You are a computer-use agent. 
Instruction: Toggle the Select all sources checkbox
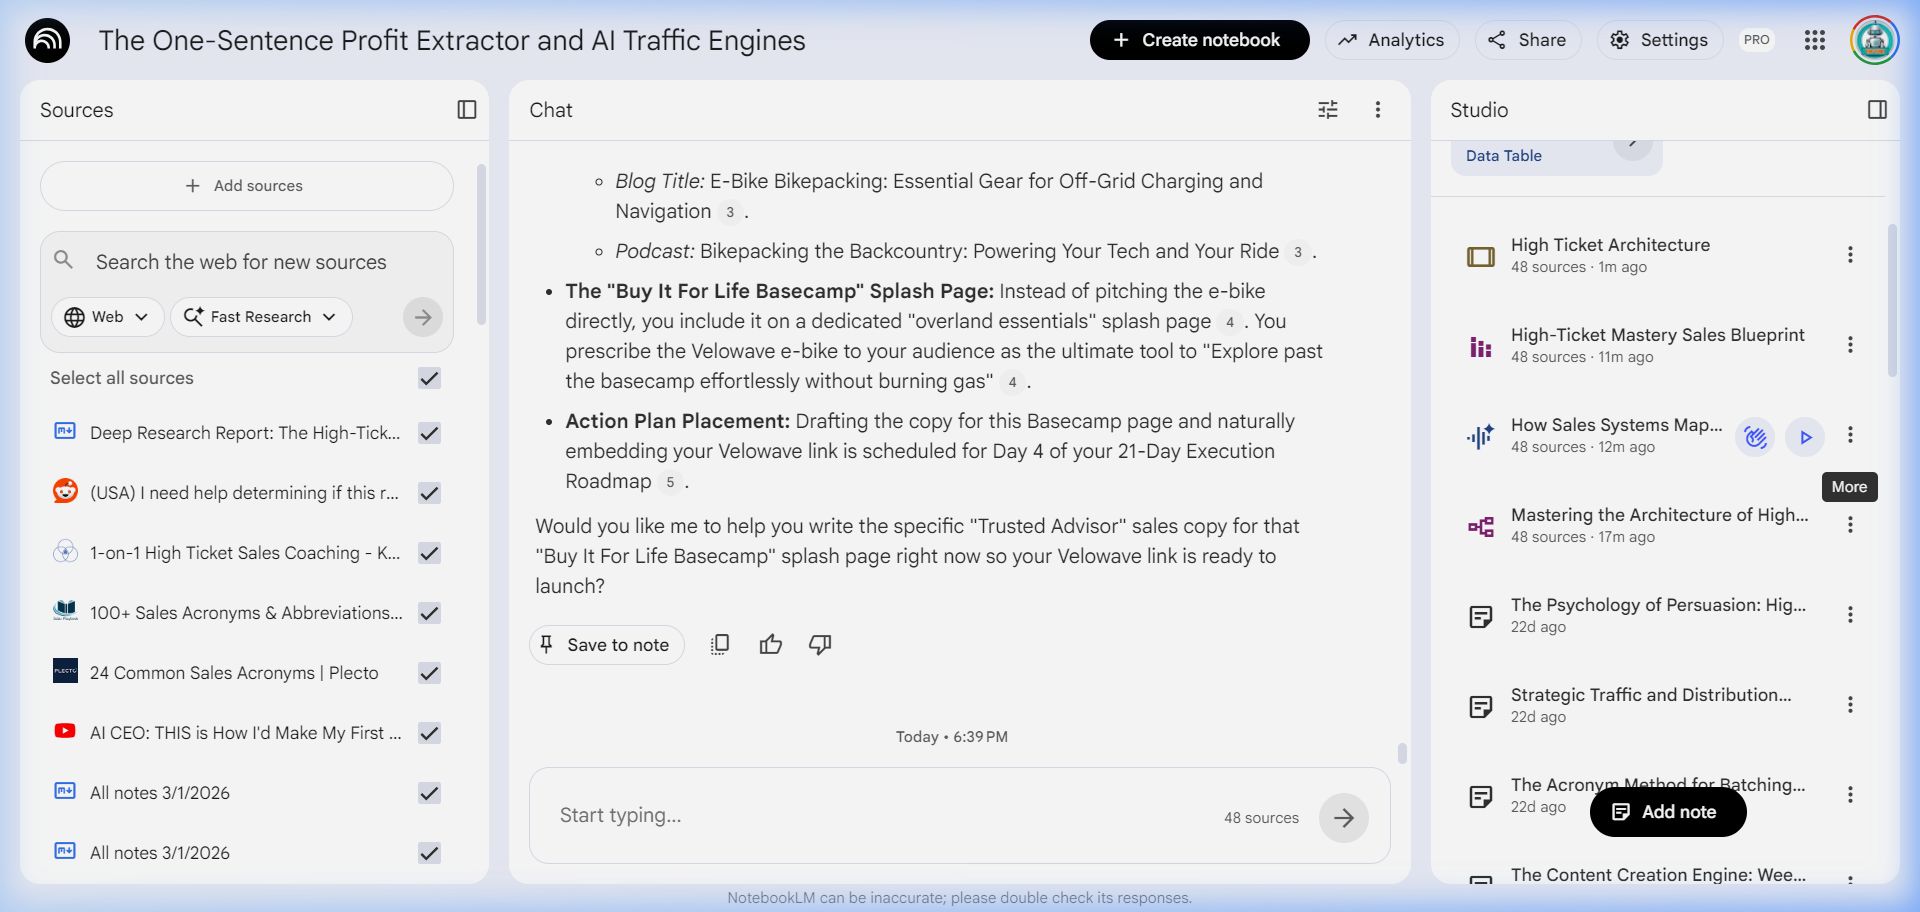click(x=429, y=378)
